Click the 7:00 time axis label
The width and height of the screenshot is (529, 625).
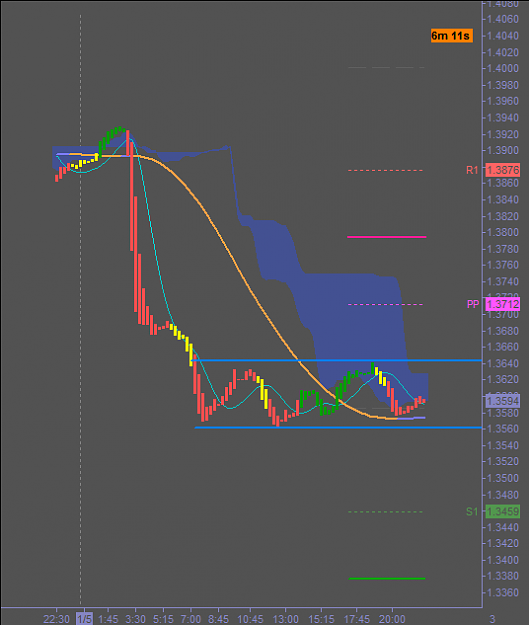point(191,619)
